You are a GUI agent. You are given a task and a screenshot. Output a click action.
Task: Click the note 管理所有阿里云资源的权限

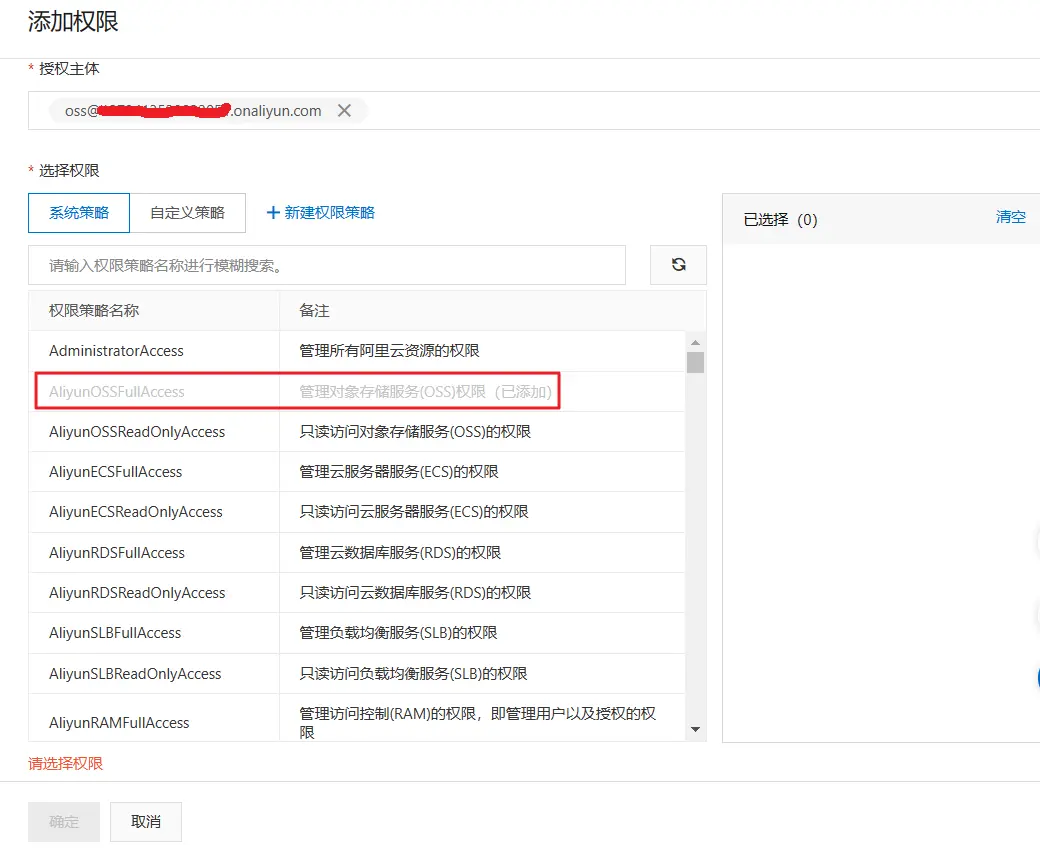[389, 351]
